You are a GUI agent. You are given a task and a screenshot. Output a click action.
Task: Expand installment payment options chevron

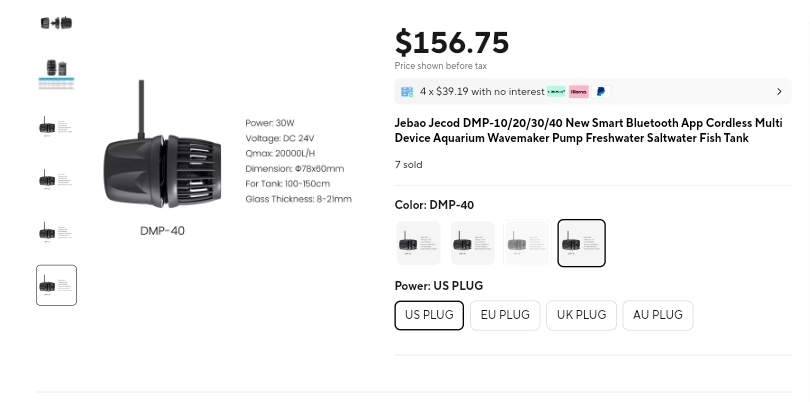pos(779,92)
